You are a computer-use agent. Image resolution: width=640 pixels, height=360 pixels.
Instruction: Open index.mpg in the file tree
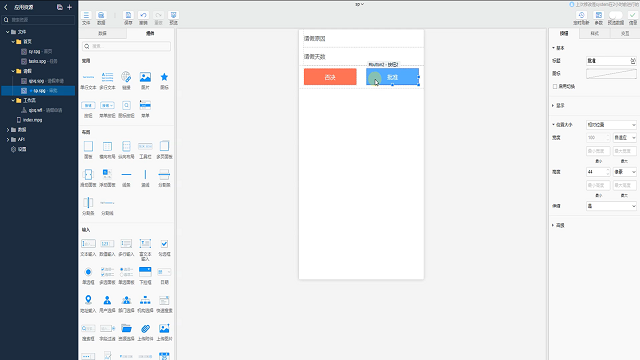32,120
